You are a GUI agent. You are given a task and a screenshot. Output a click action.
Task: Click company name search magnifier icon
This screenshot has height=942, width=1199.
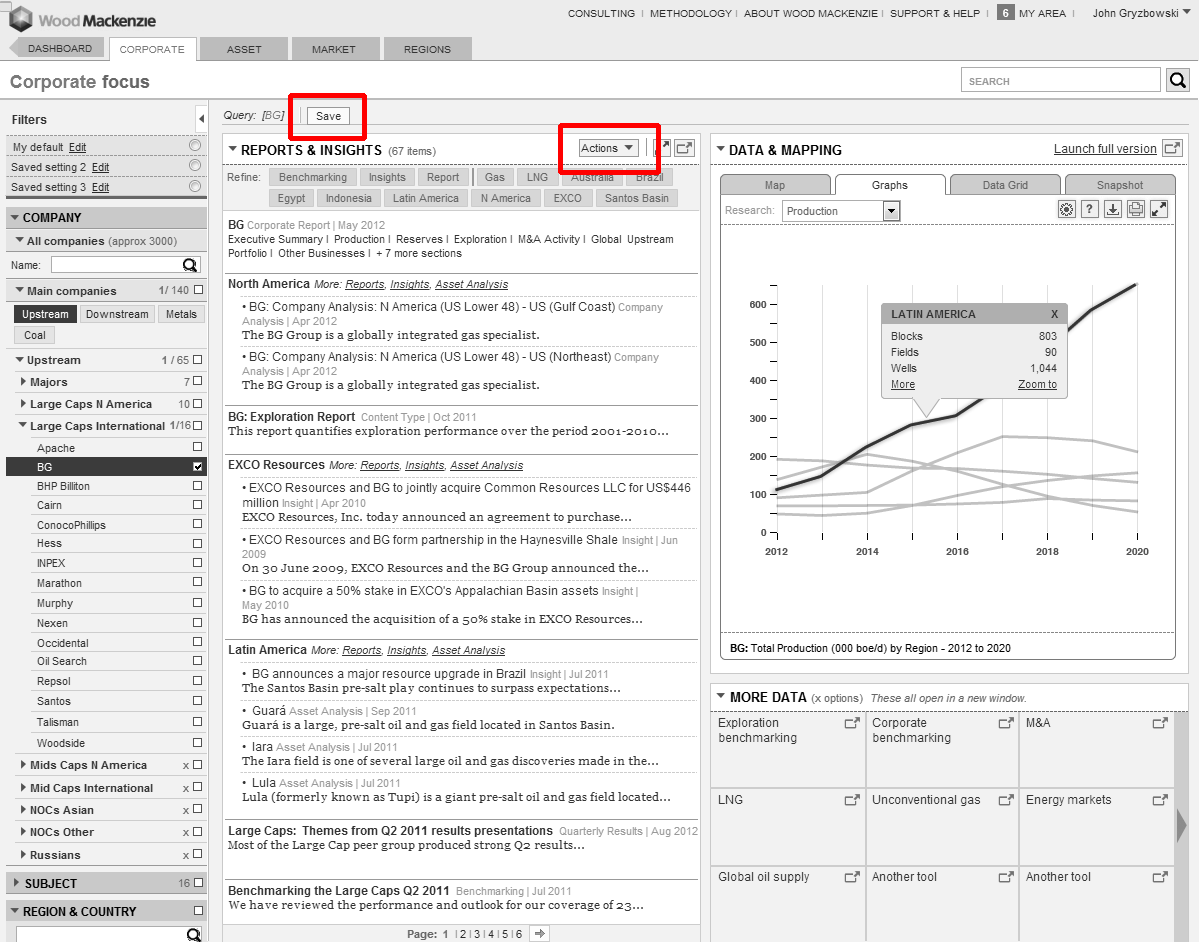tap(190, 265)
